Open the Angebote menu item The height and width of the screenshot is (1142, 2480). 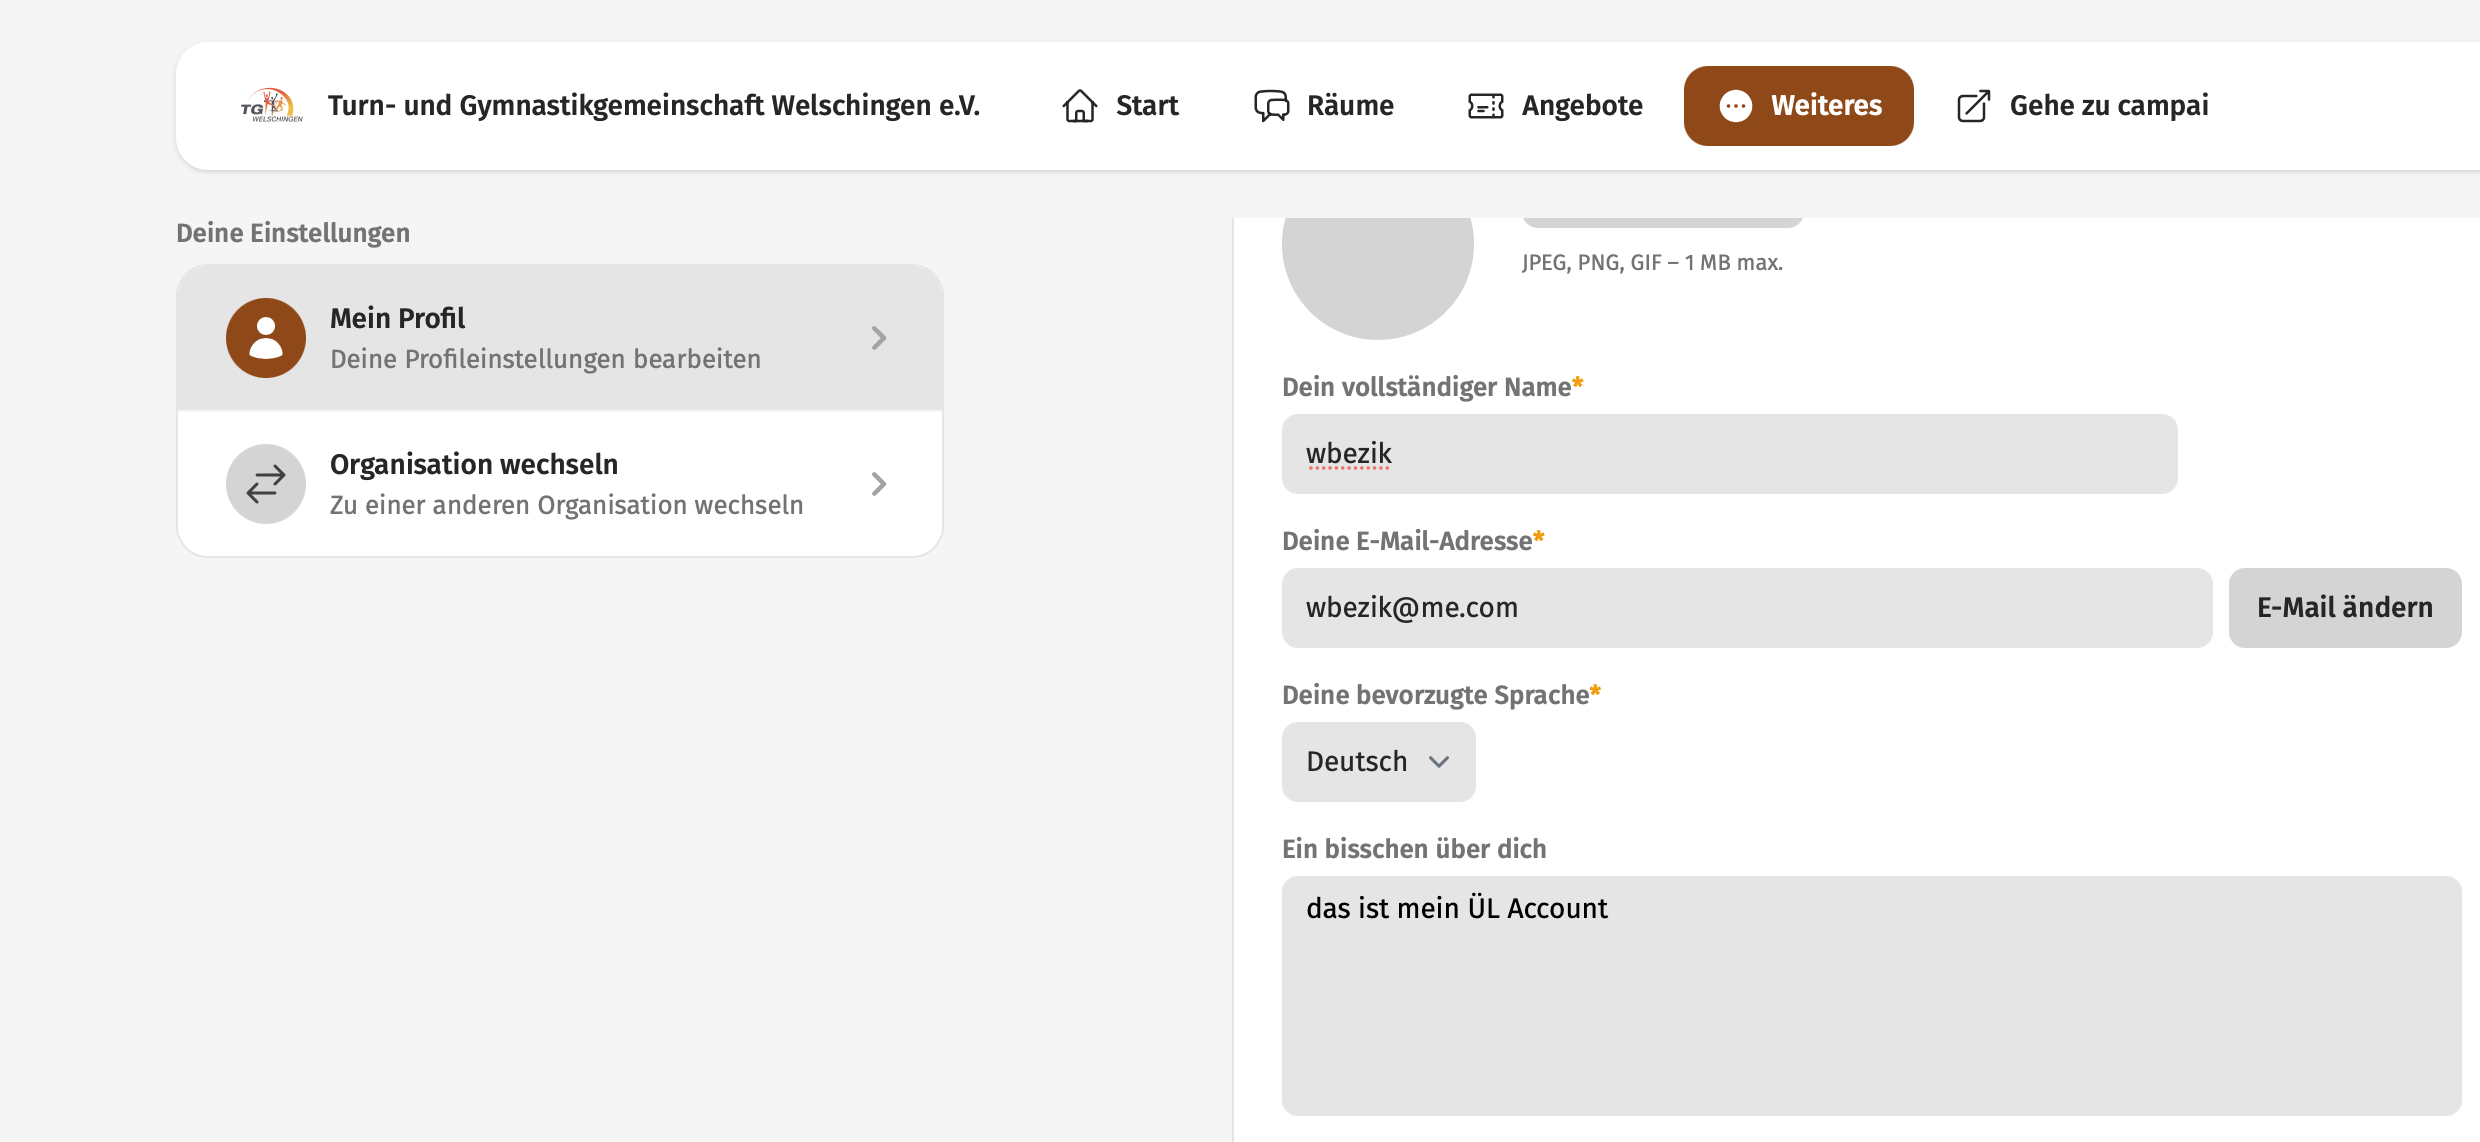[1581, 105]
